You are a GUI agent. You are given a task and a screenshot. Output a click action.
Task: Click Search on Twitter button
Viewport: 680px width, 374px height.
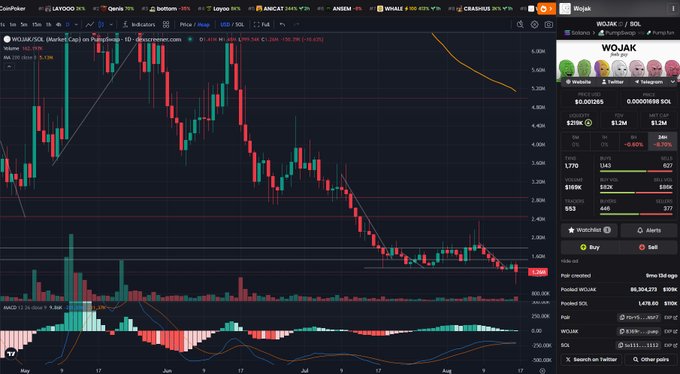point(592,360)
